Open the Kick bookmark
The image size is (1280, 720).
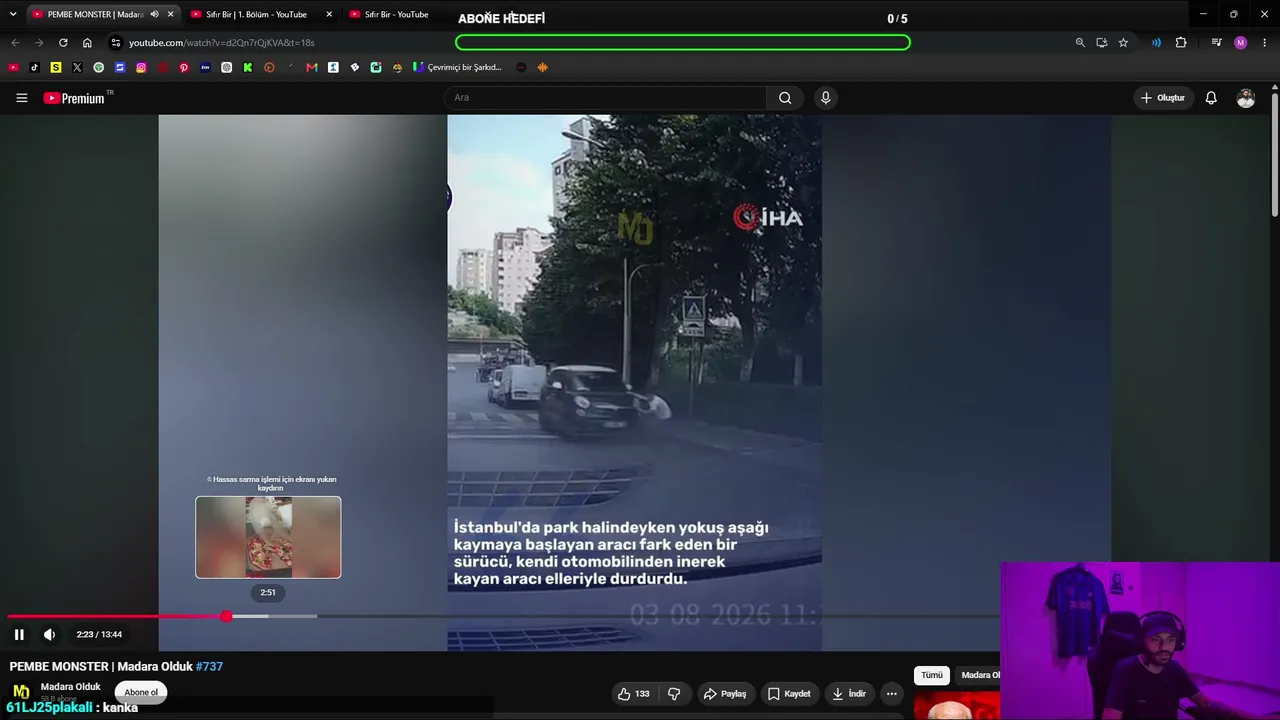(x=248, y=67)
